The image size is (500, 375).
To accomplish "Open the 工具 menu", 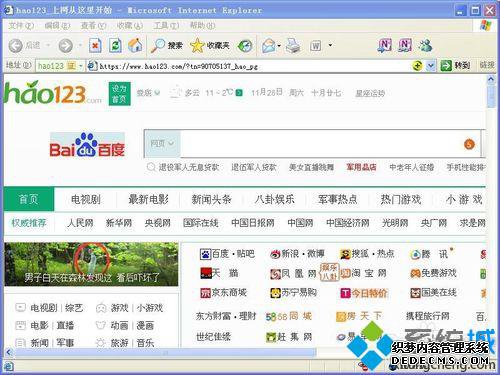I will pos(166,25).
